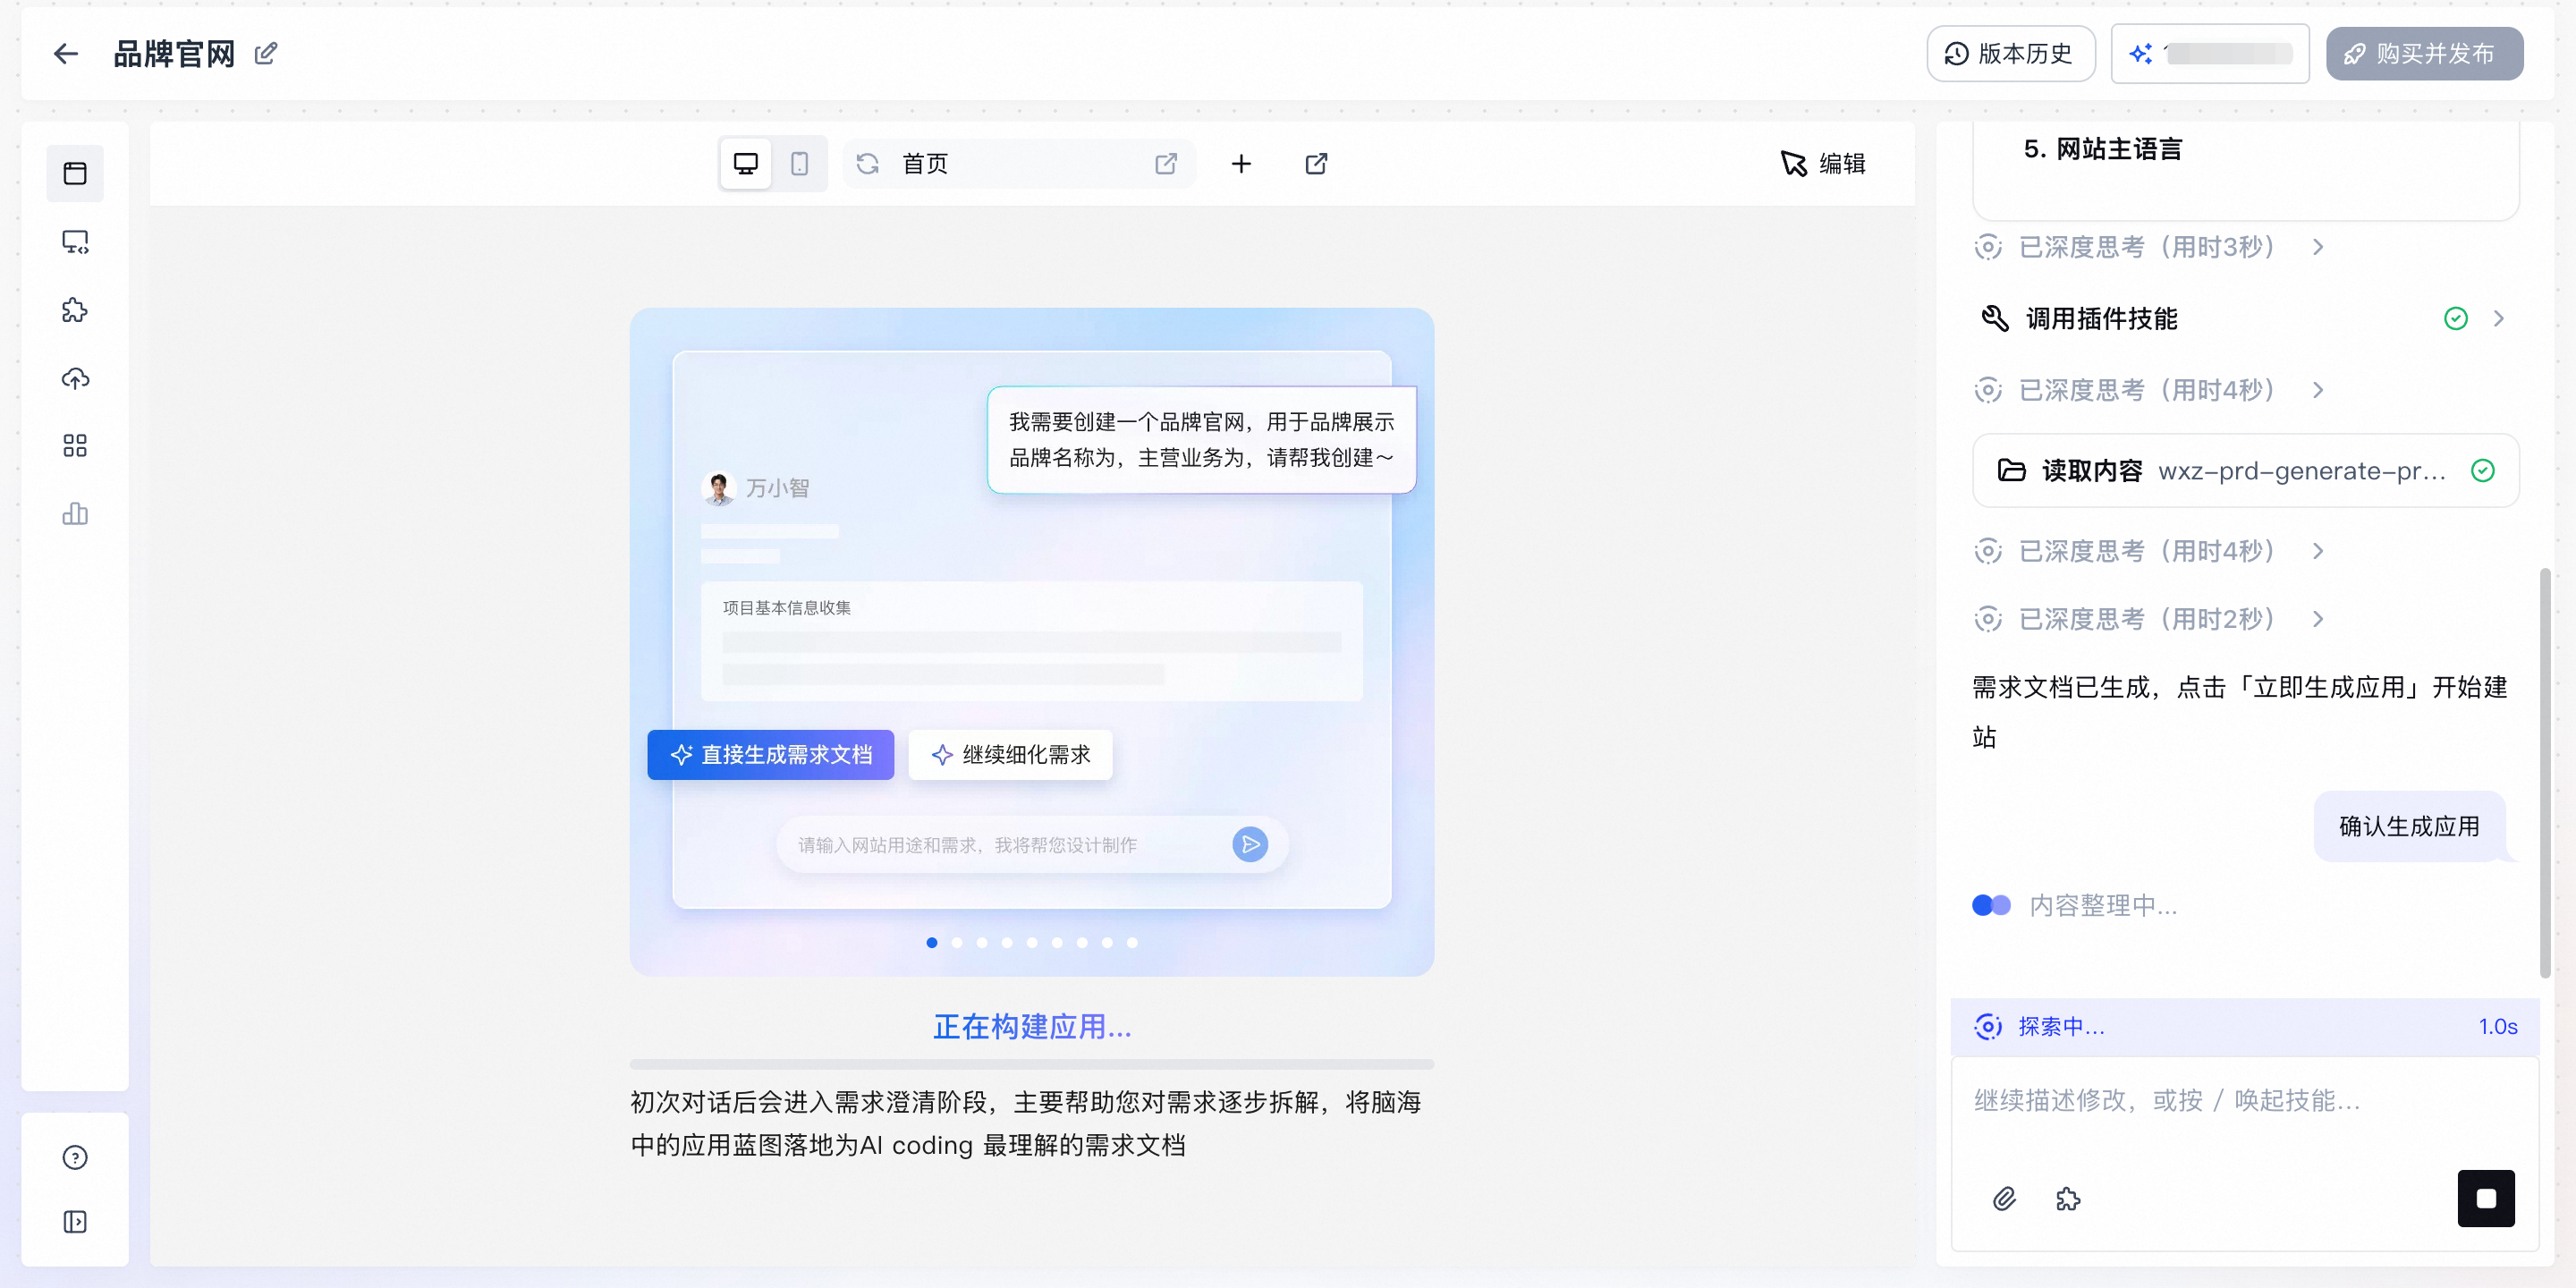Click the send icon in preview input

(1250, 844)
